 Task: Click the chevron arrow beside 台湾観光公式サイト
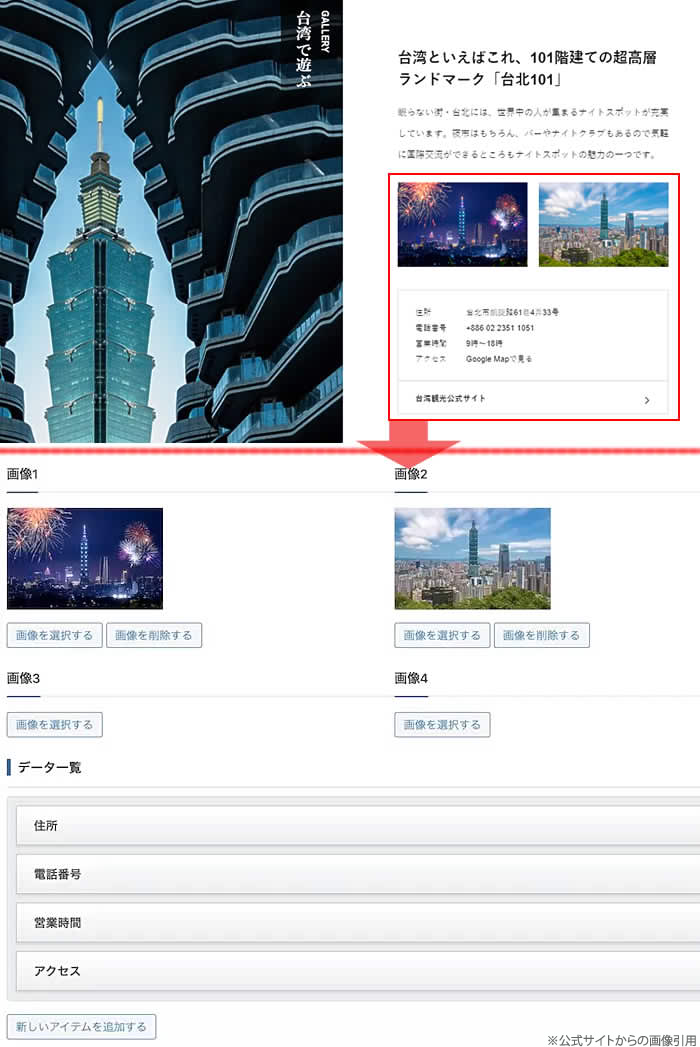pos(647,400)
